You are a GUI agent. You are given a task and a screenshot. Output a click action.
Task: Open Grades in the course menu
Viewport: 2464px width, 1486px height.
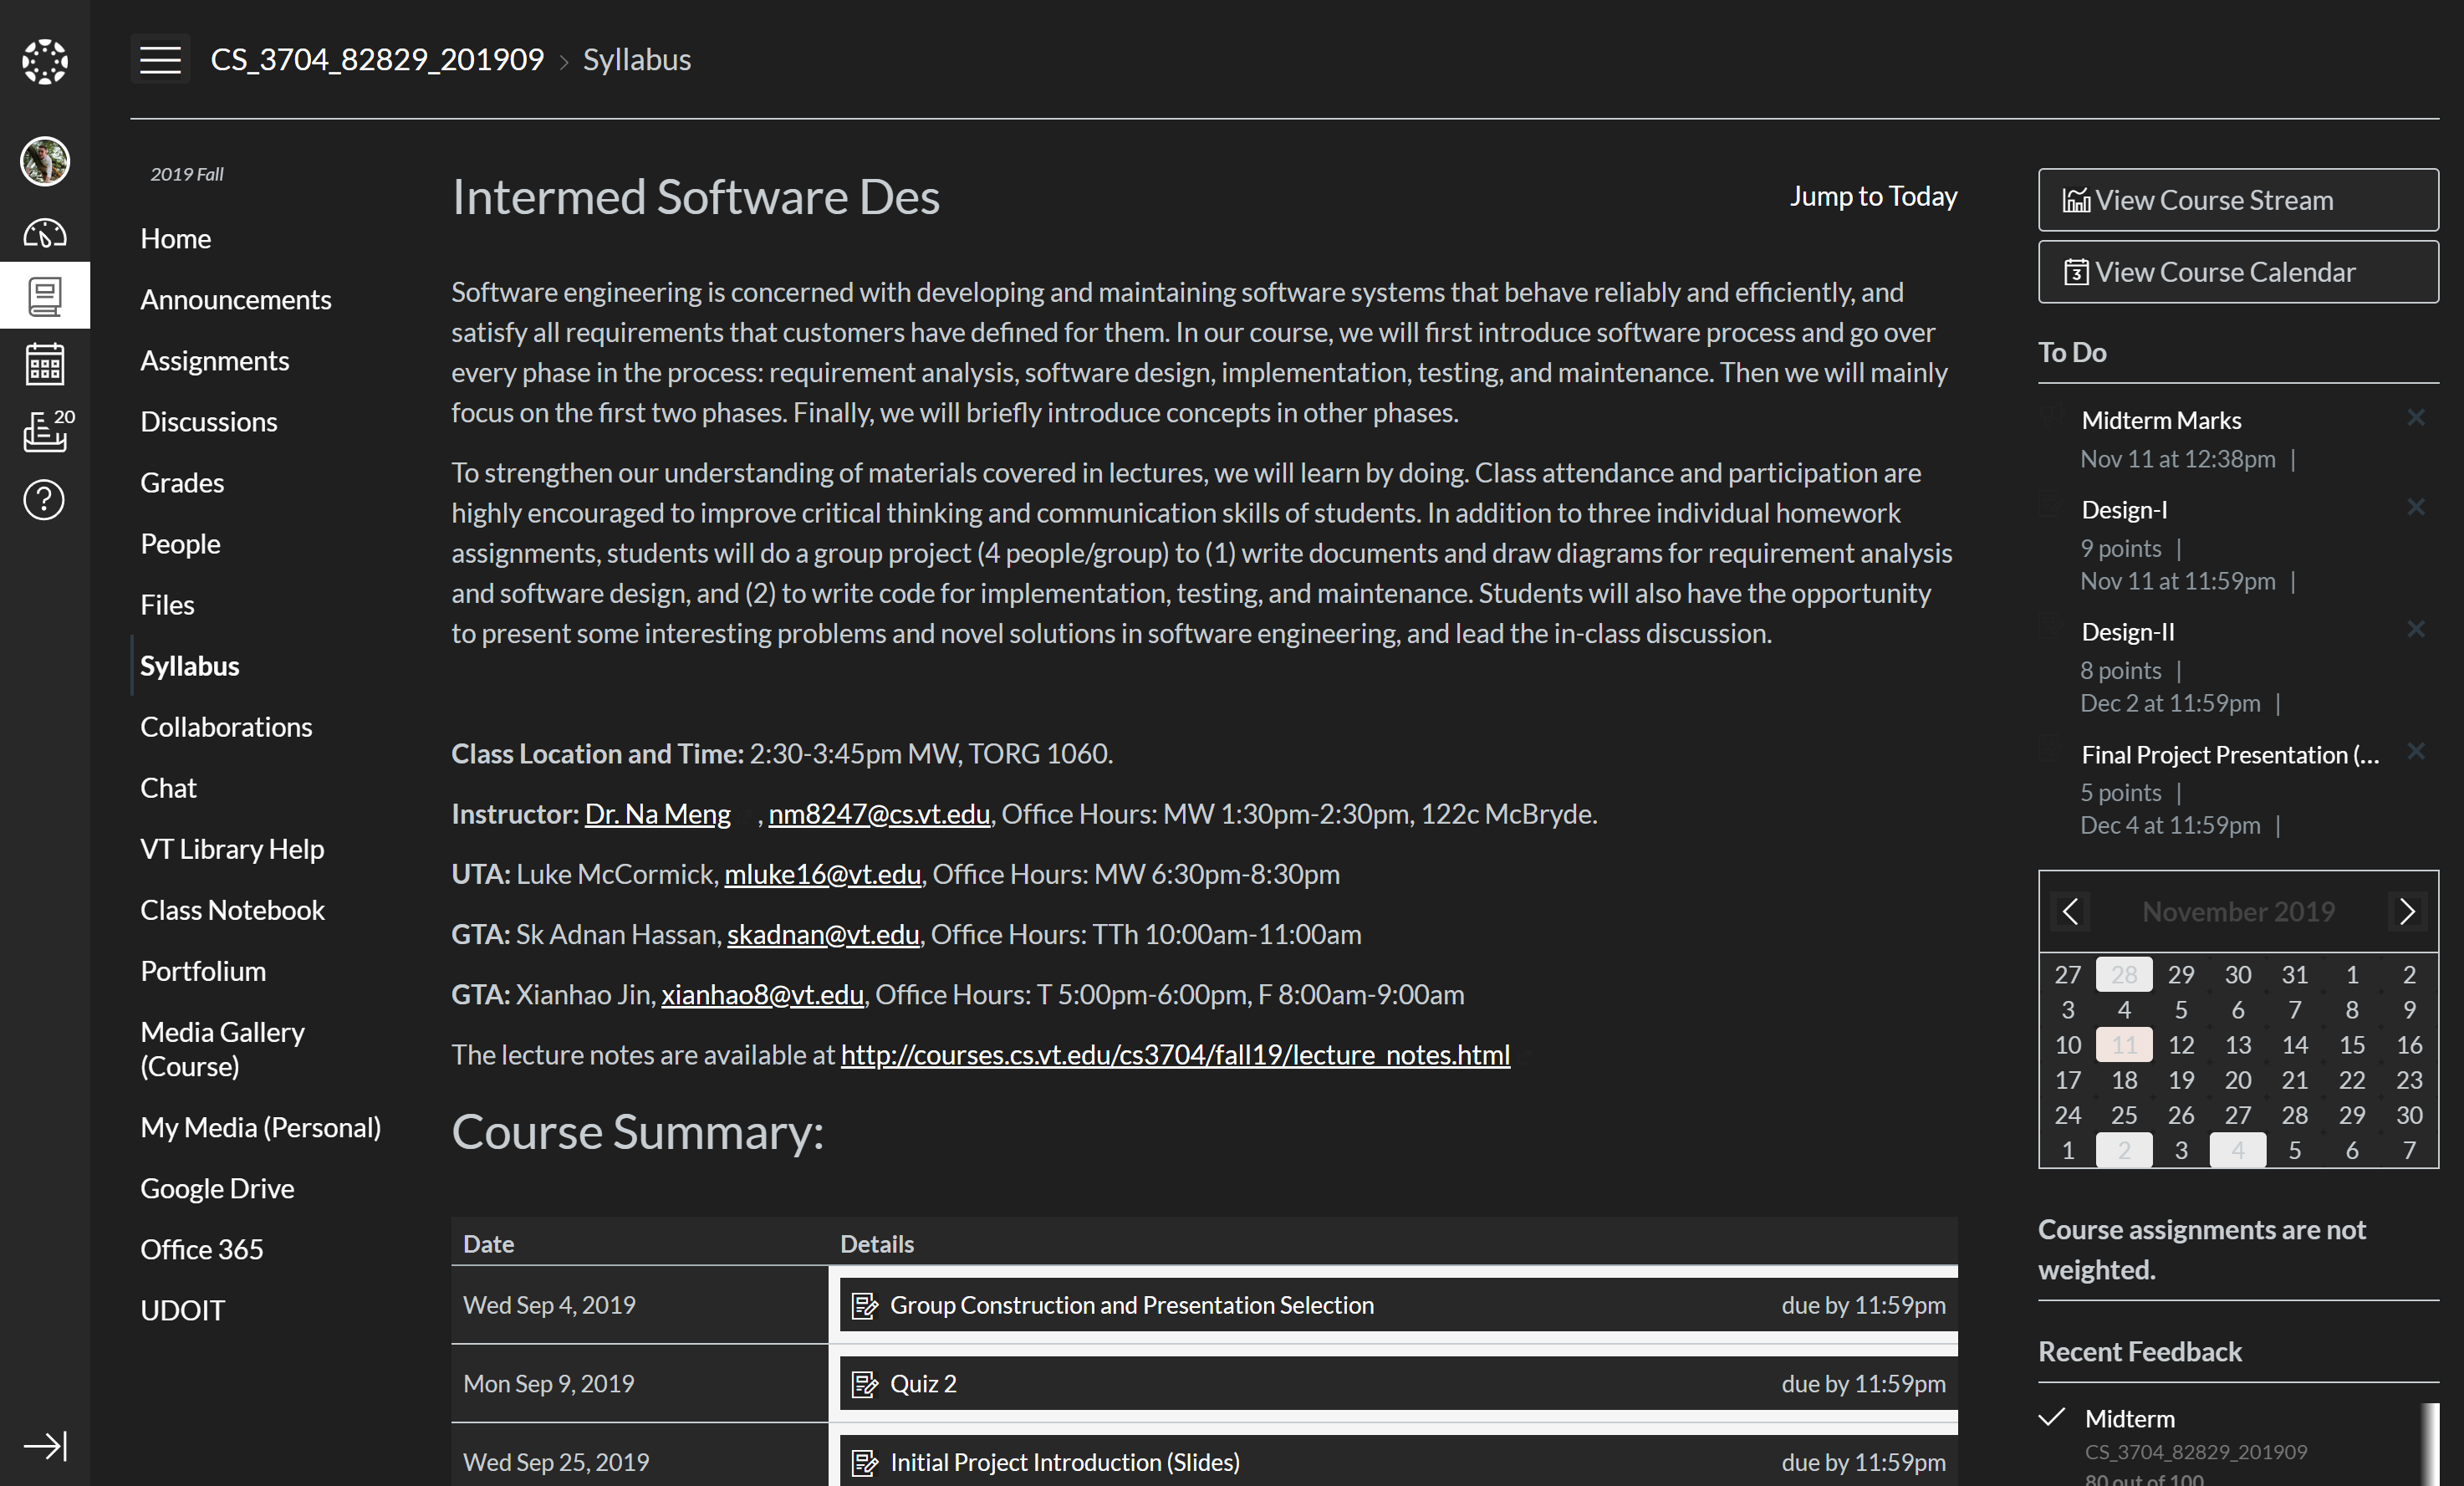click(x=182, y=482)
